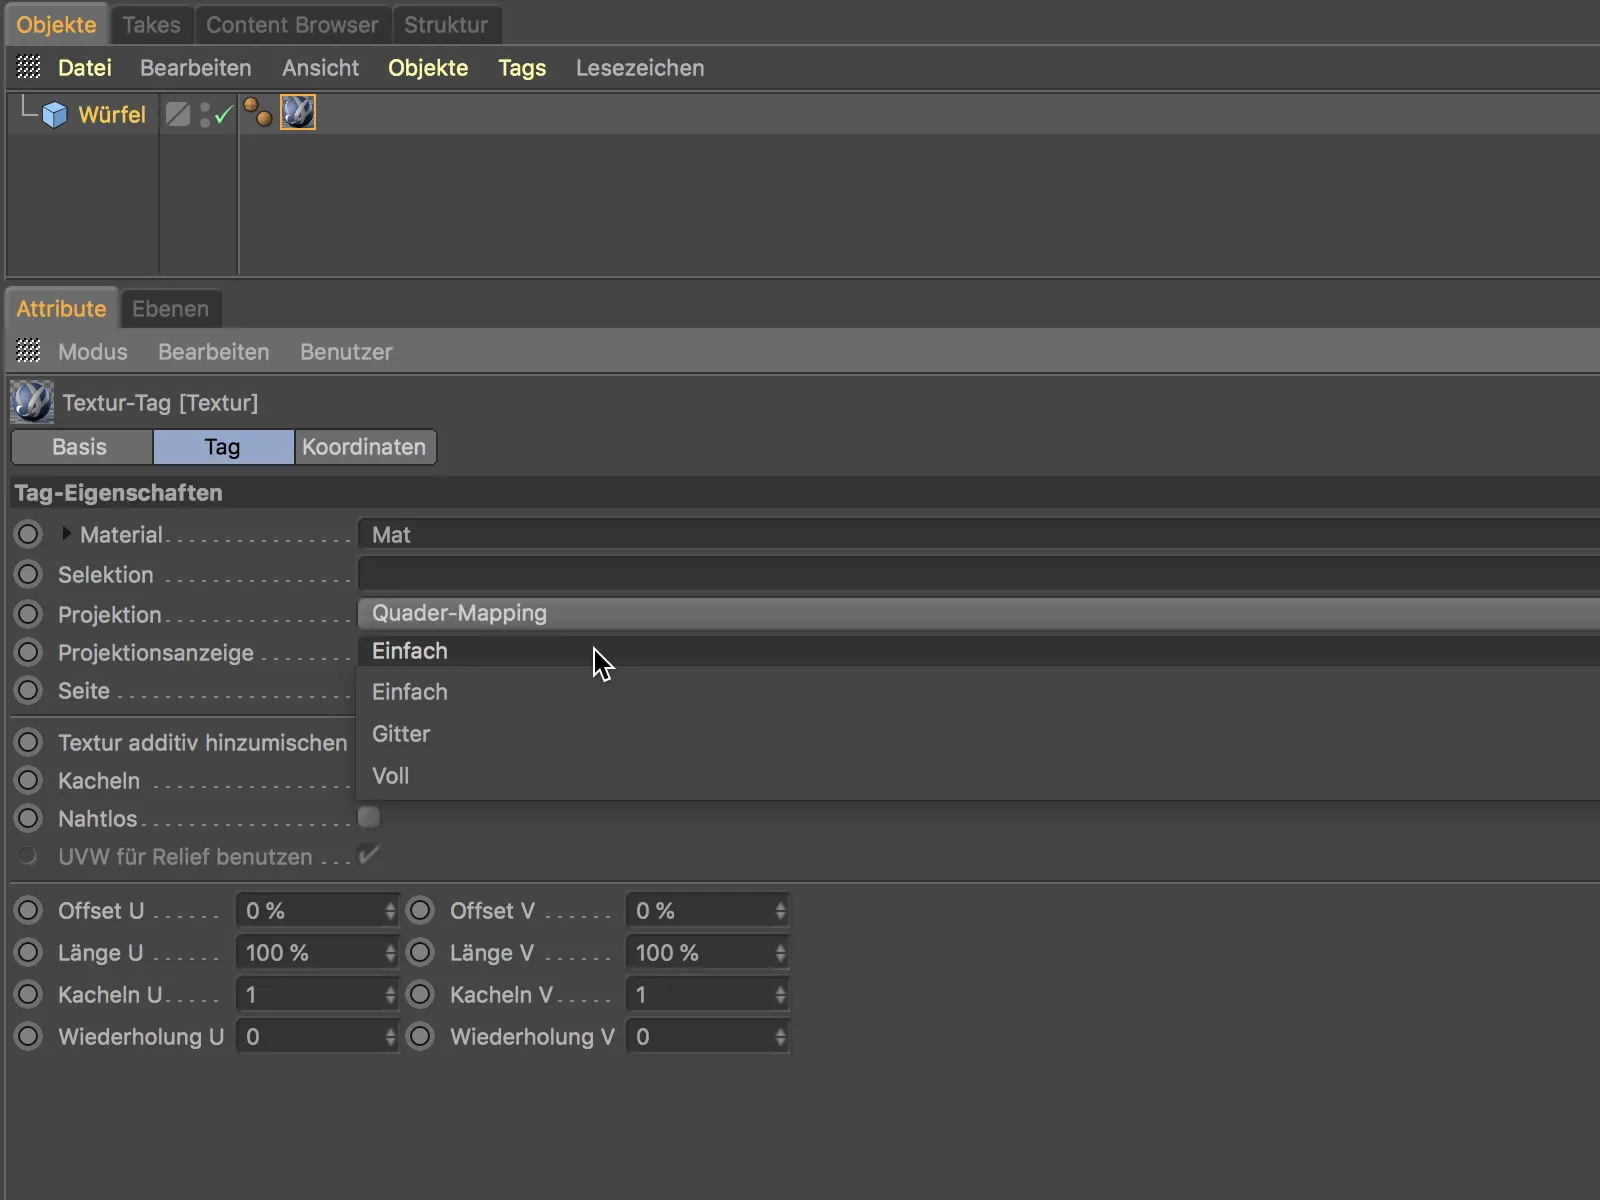Select the Tag properties tab

click(223, 447)
